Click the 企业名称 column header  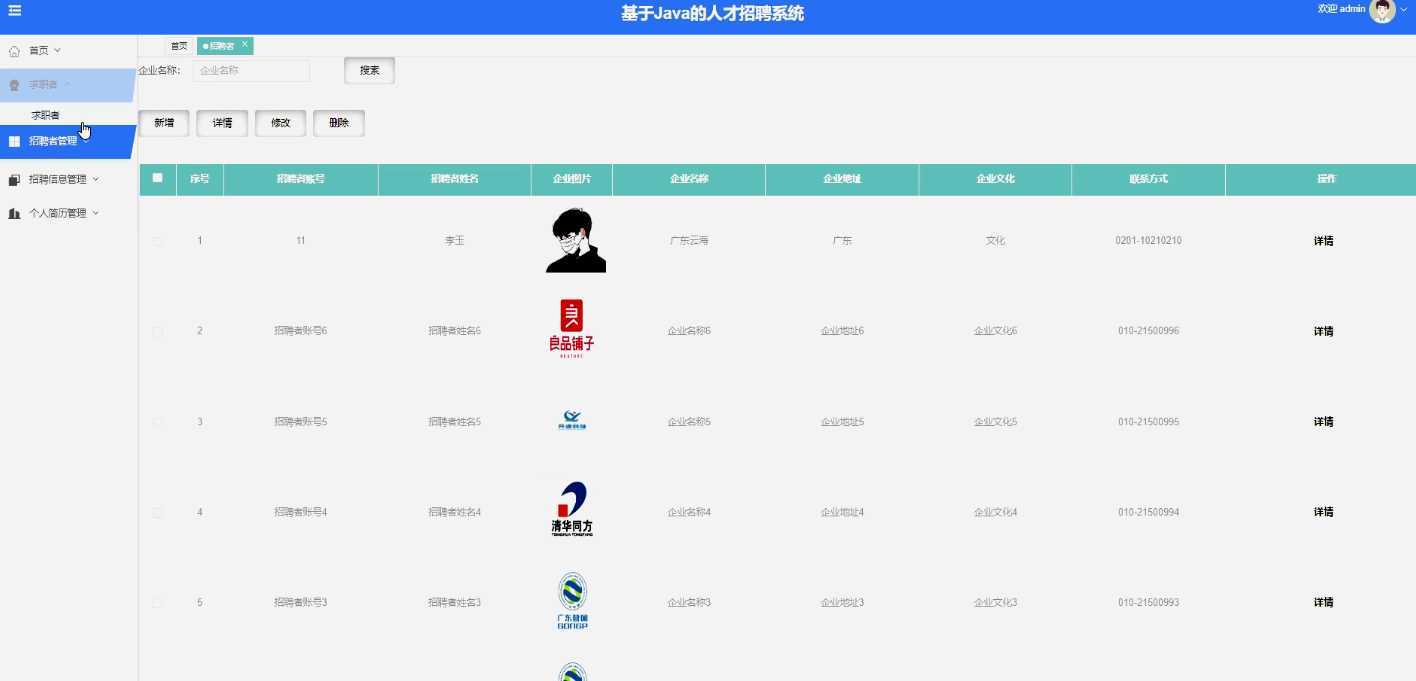689,179
